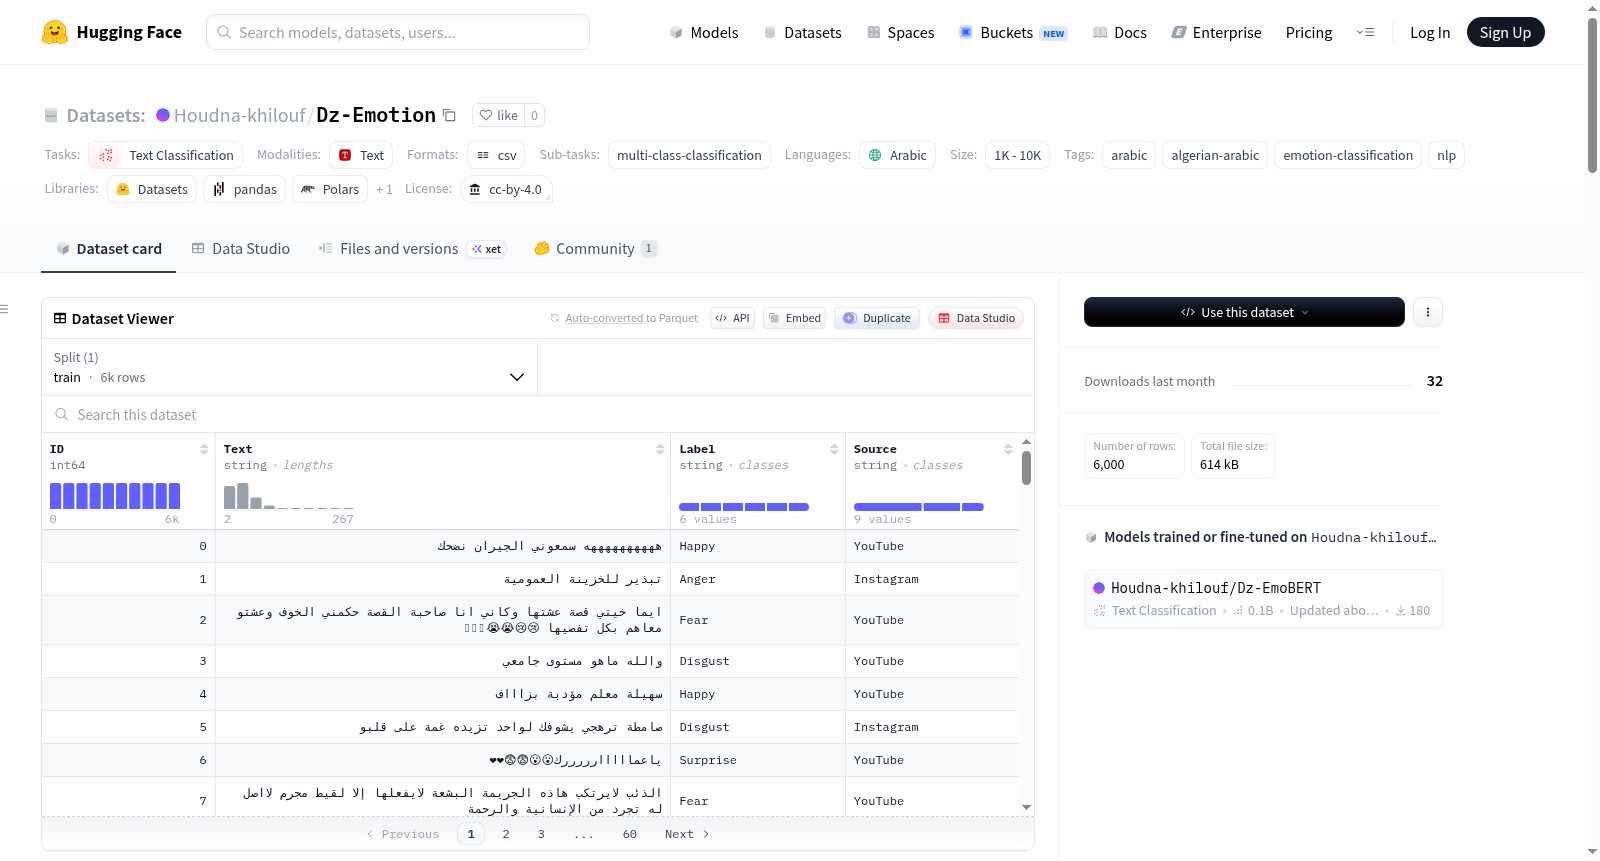Sort the Label column

[x=834, y=449]
